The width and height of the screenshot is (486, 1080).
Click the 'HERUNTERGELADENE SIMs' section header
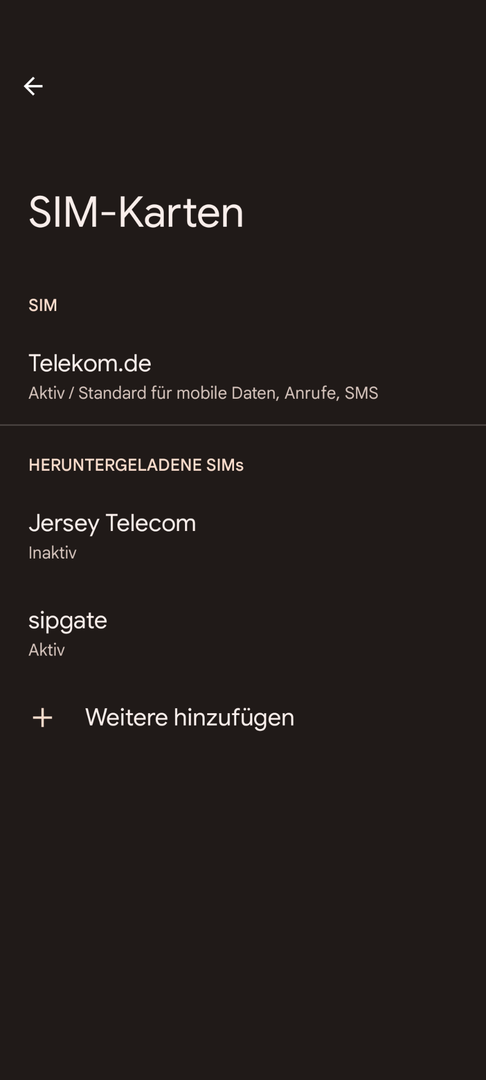[136, 466]
